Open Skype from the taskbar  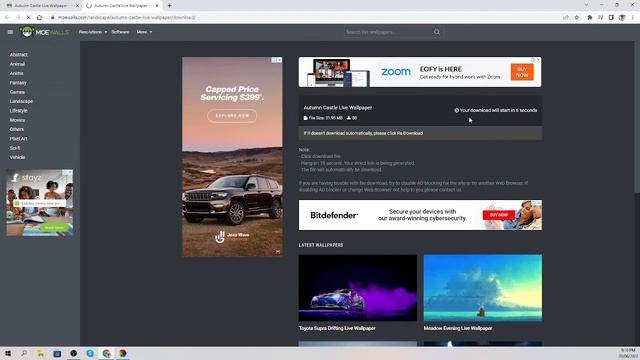[90, 353]
